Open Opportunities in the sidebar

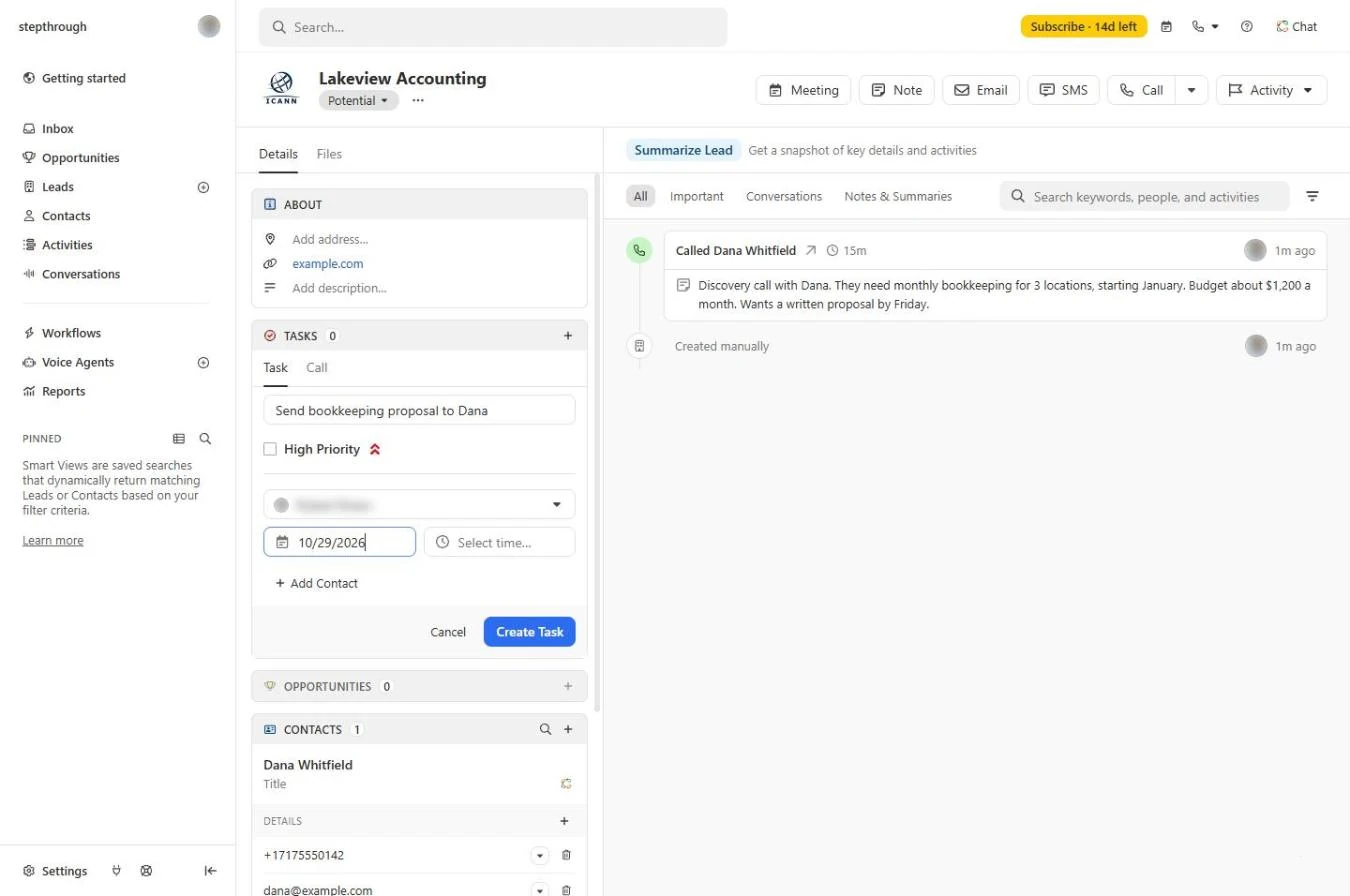click(x=81, y=158)
